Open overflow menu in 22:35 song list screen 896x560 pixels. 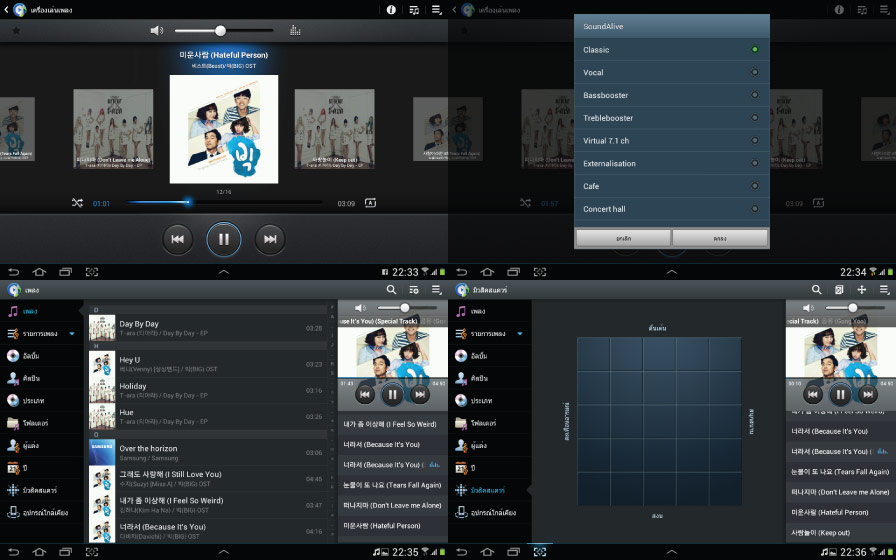[x=437, y=290]
